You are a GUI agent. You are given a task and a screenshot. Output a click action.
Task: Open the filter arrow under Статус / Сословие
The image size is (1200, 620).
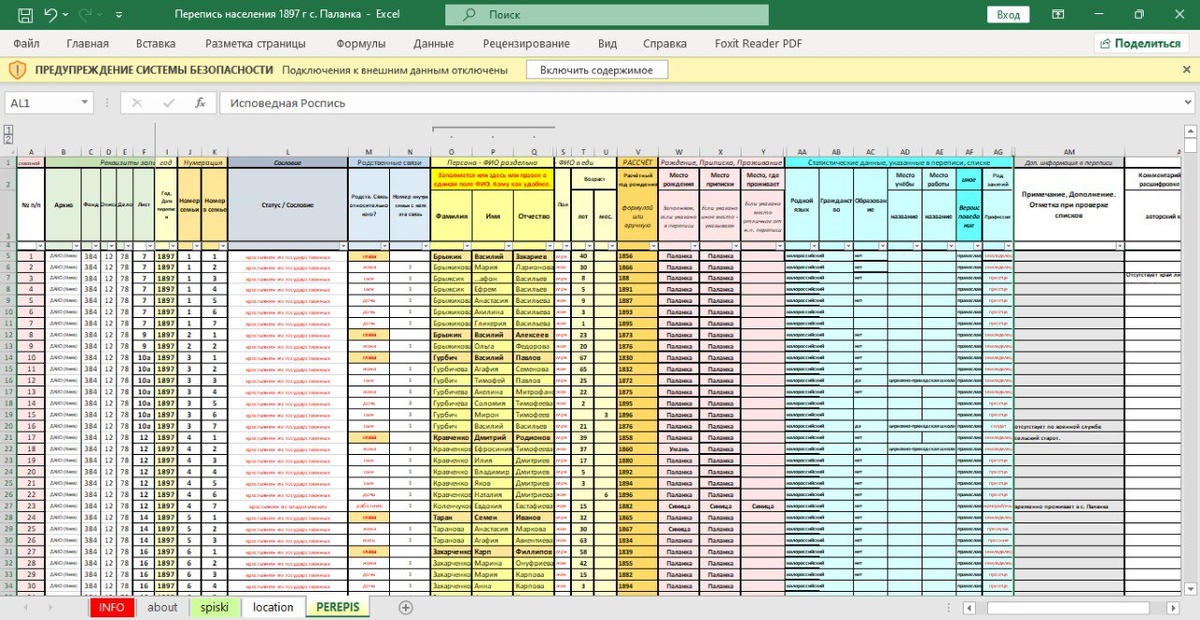(341, 245)
